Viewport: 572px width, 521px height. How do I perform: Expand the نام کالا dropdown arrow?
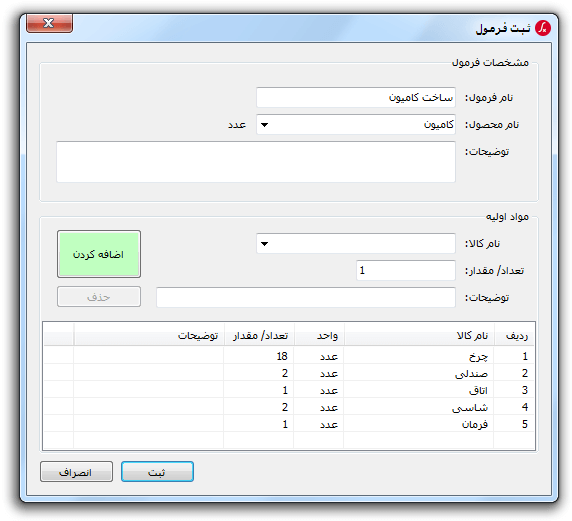264,244
